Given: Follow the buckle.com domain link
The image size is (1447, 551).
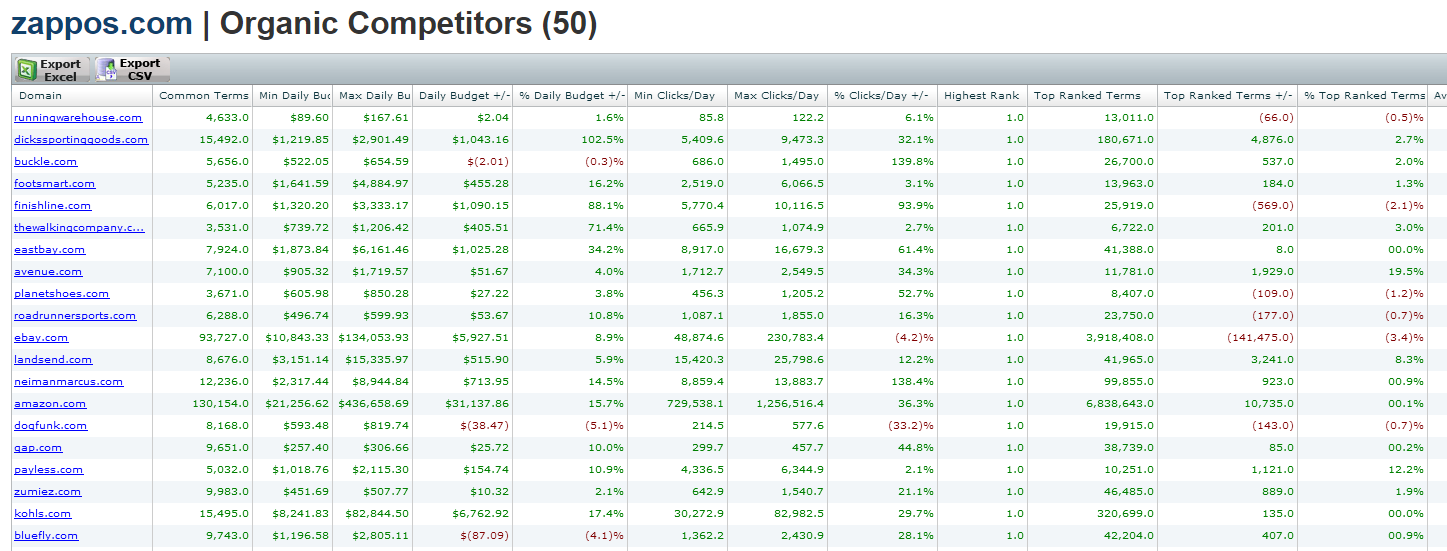Looking at the screenshot, I should [45, 162].
